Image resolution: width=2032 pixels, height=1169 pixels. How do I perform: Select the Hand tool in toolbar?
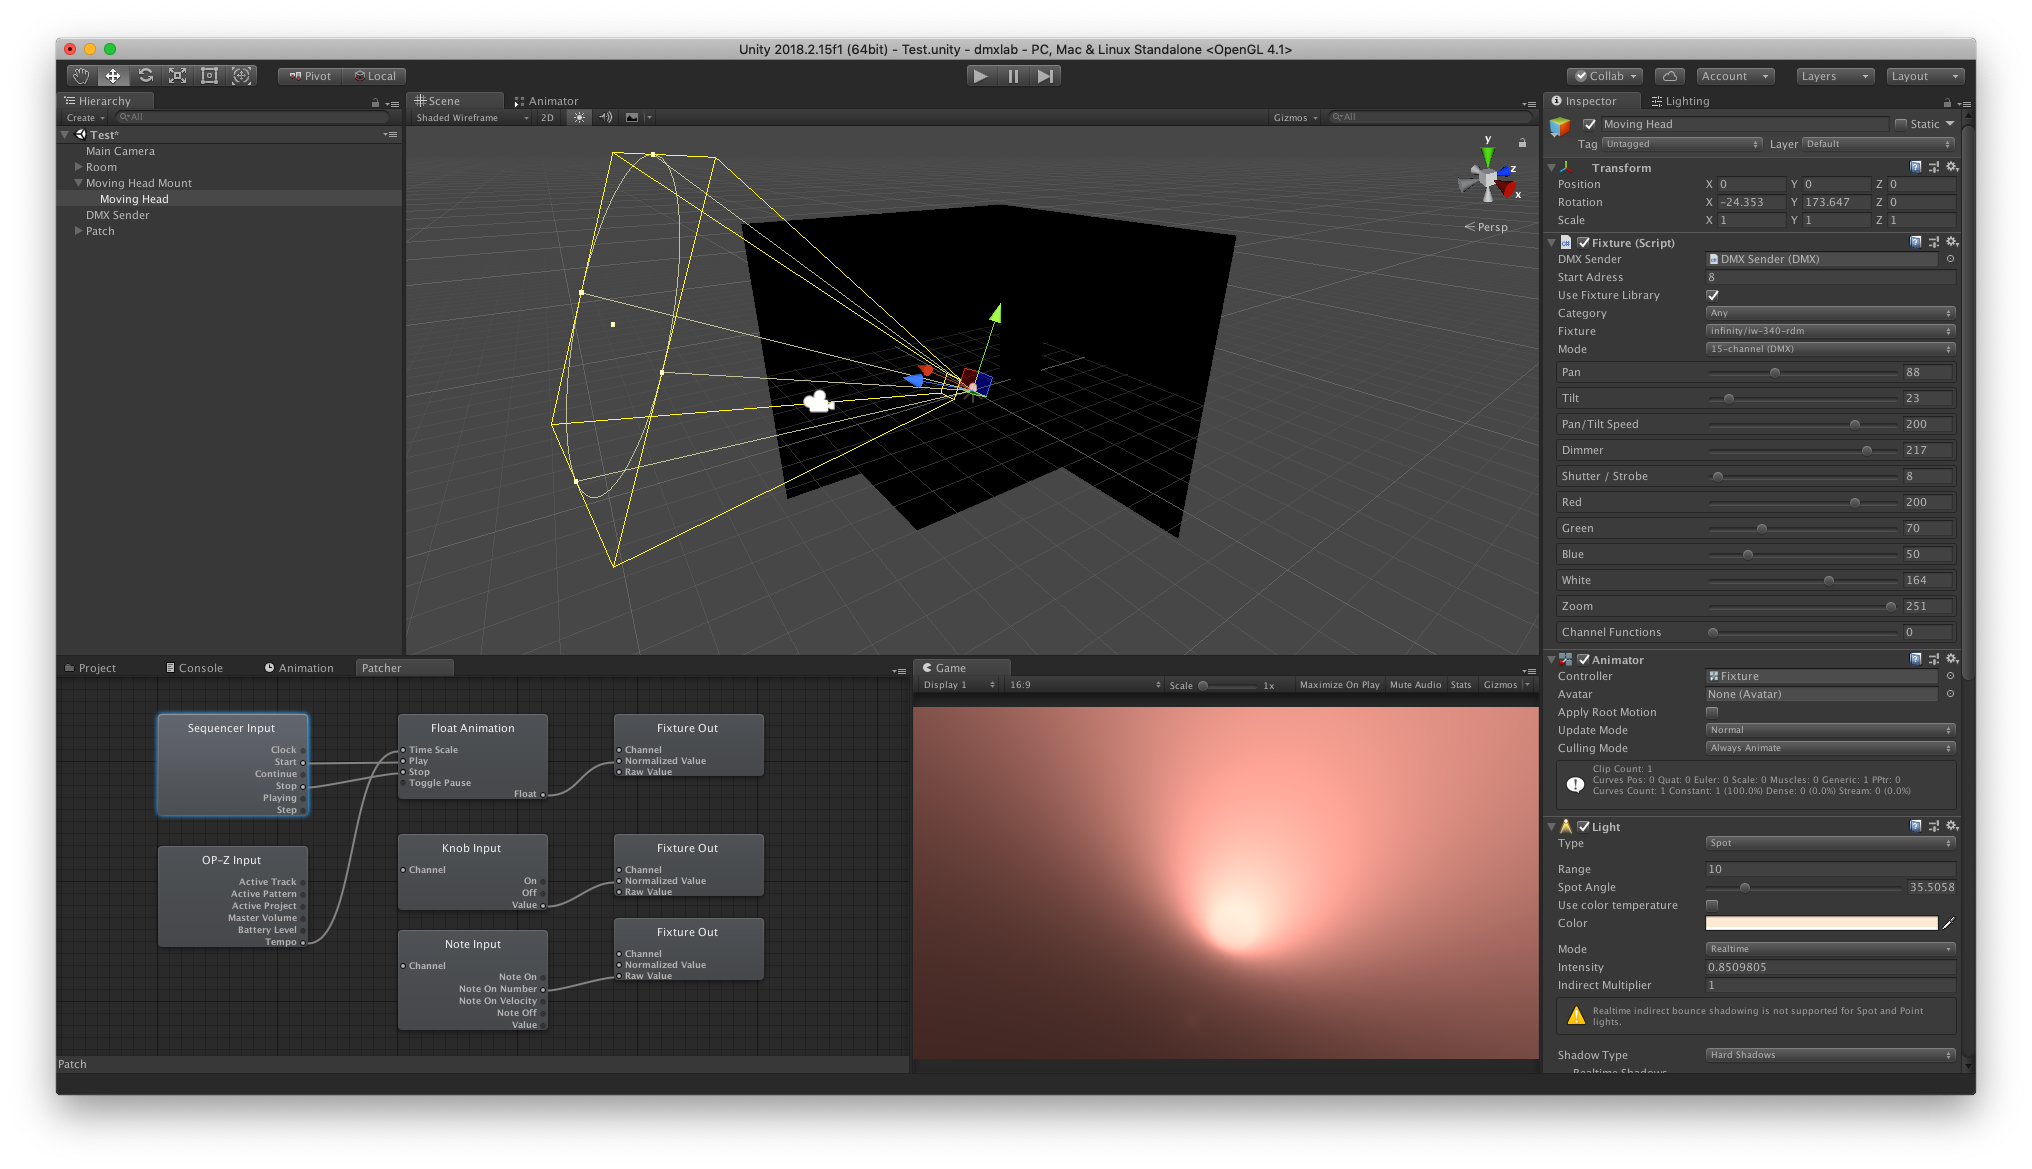tap(80, 76)
